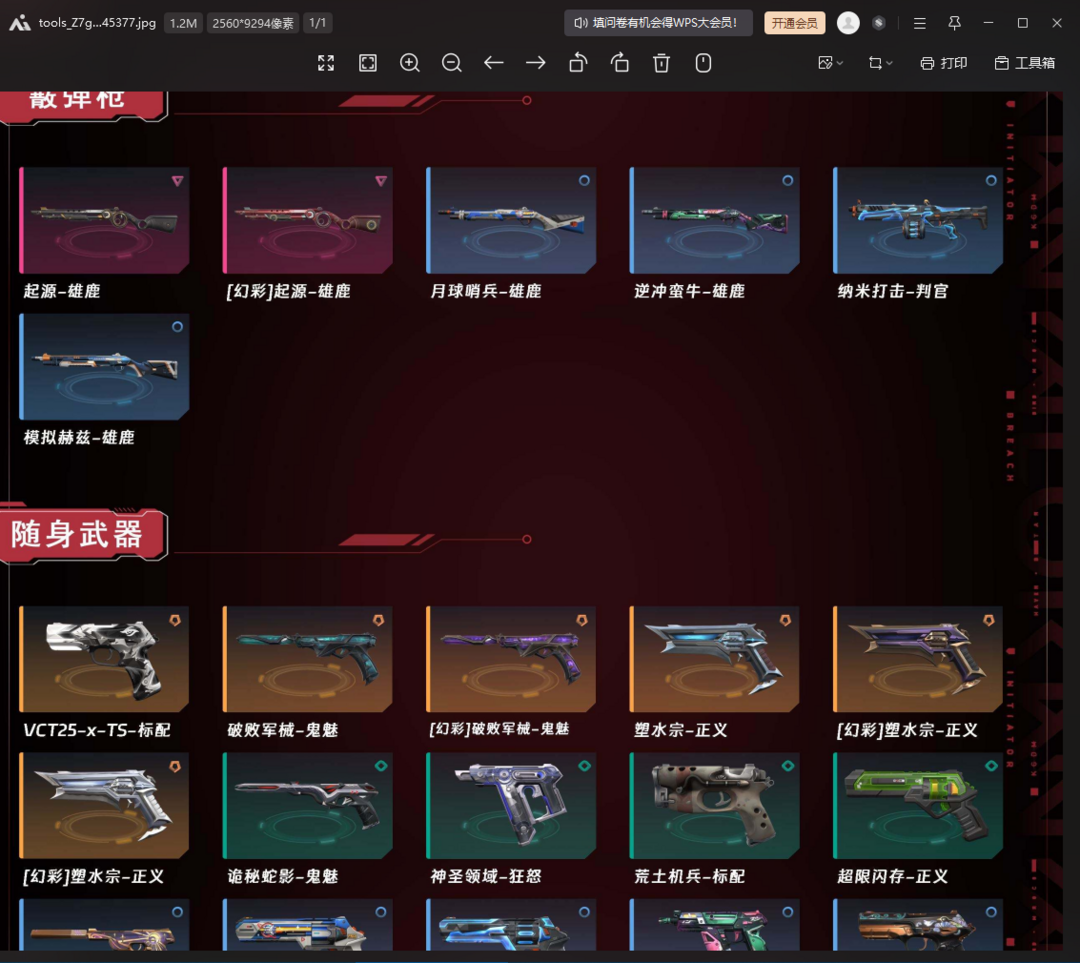Click the 逆冲蛮牛-雄鹿 weapon thumbnail
This screenshot has width=1080, height=963.
click(714, 220)
